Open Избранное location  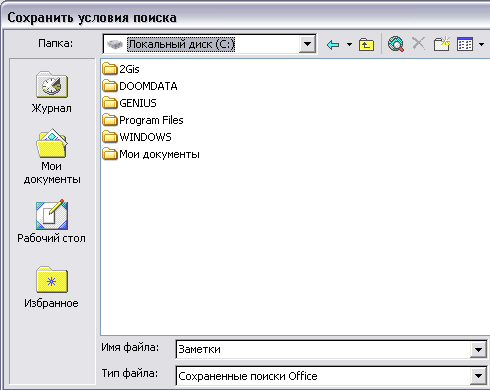(x=52, y=287)
